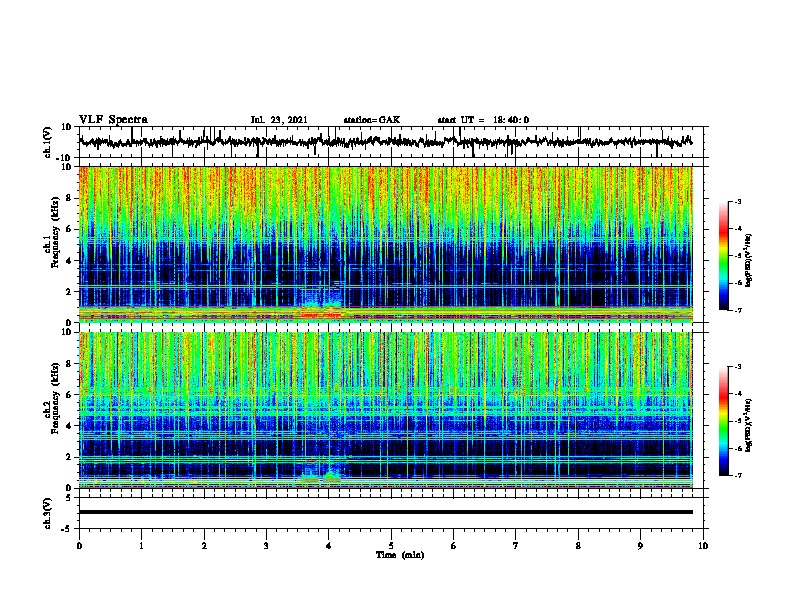Click the "-5" tick on the ch.3(V) axis
The width and height of the screenshot is (792, 612).
coord(68,529)
